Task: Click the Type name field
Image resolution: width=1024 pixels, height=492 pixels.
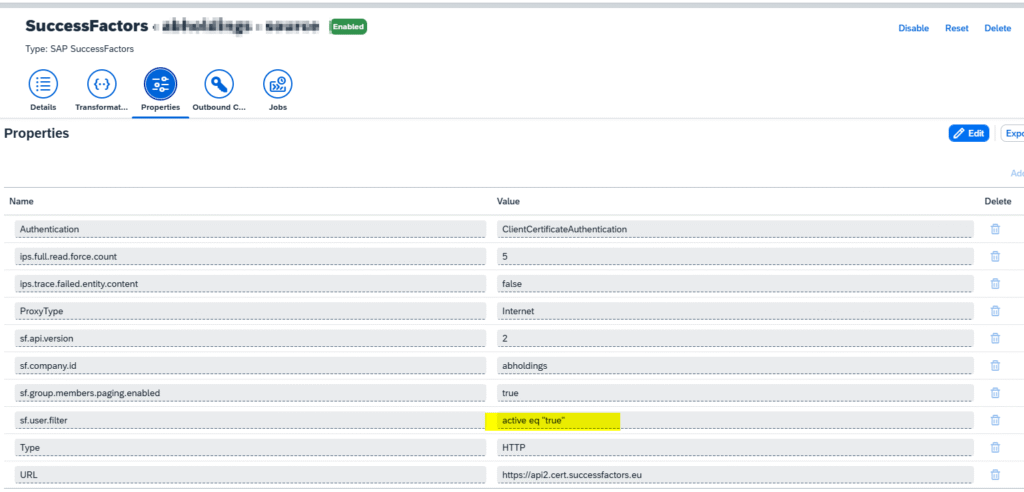Action: [x=250, y=448]
